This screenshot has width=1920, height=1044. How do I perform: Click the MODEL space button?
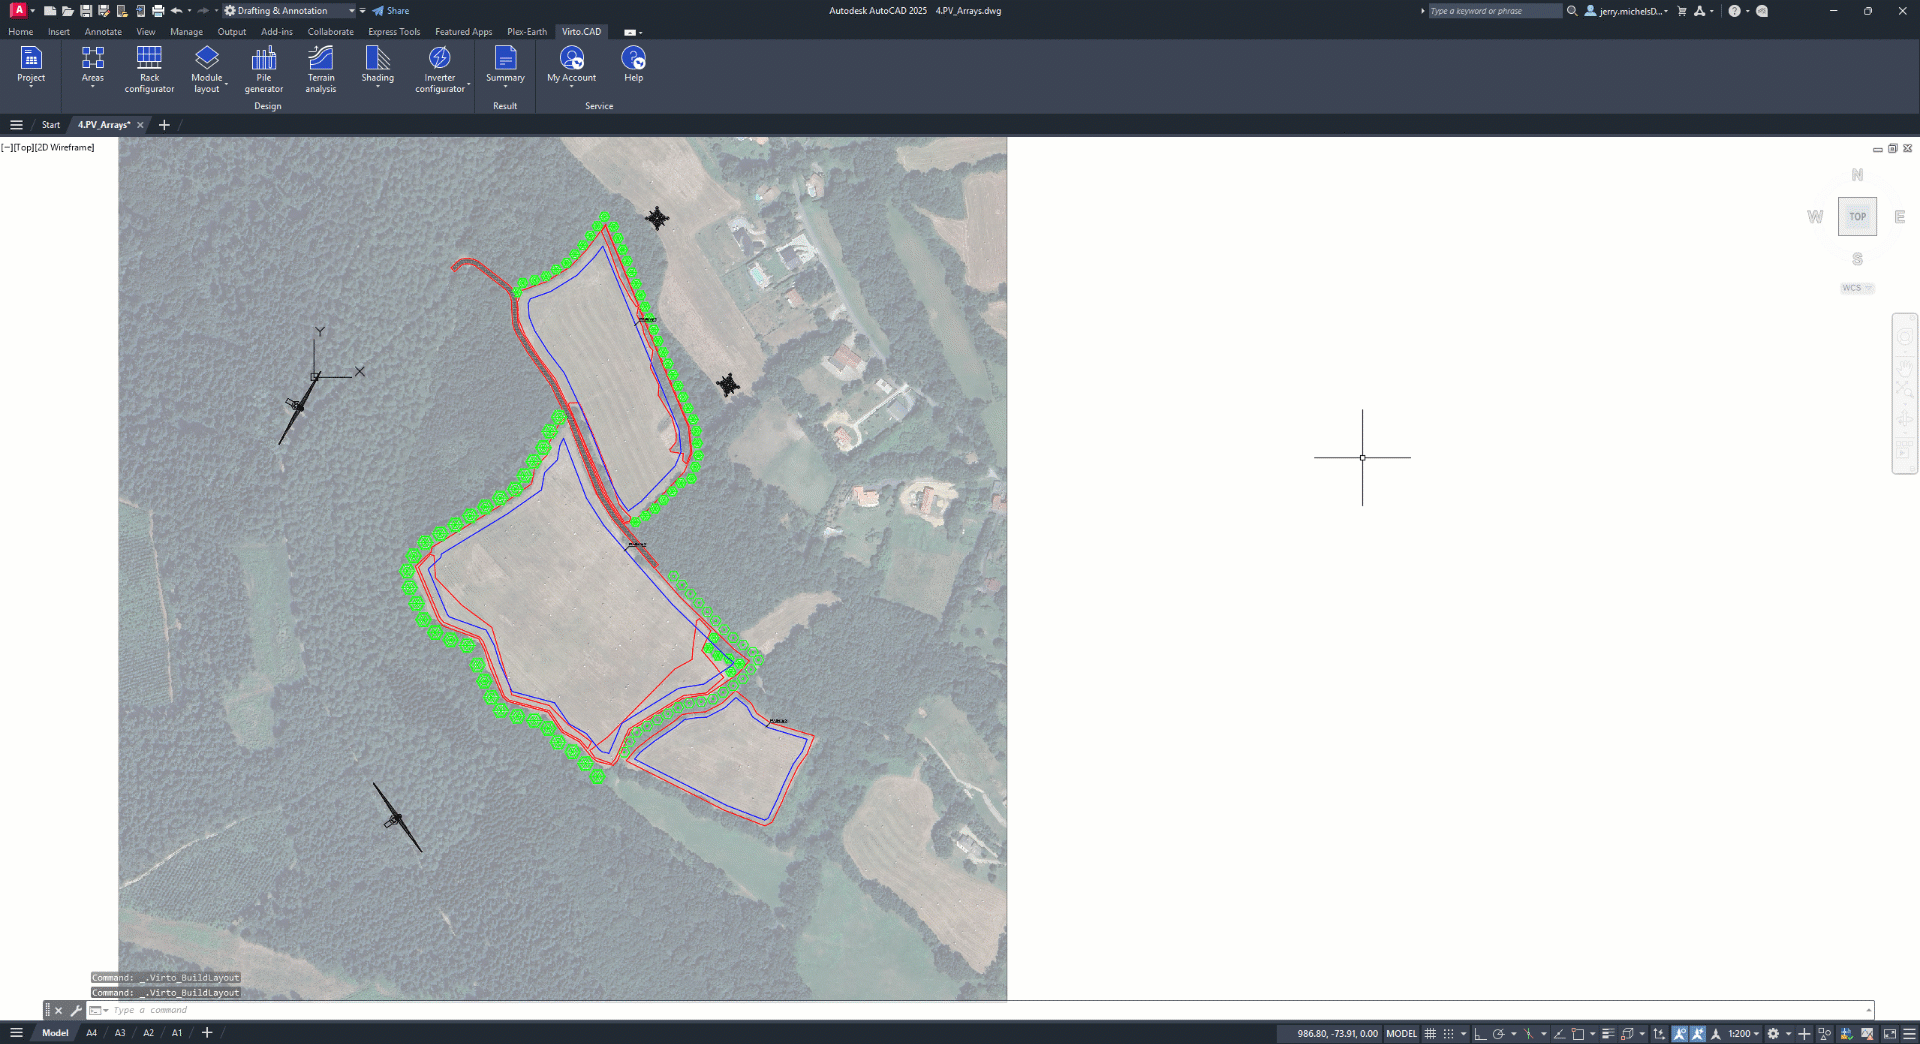click(1401, 1034)
